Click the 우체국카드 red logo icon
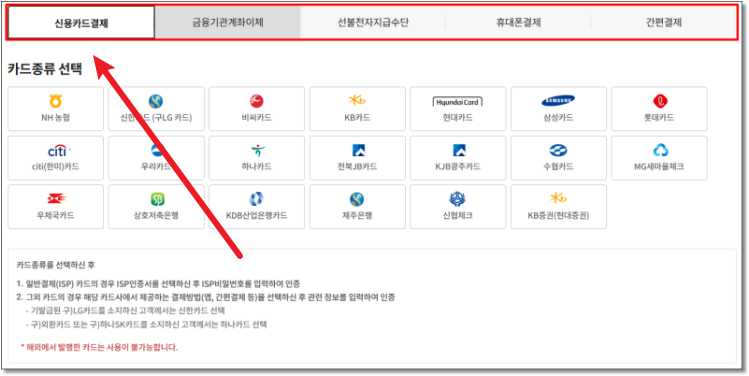The width and height of the screenshot is (749, 376). (57, 199)
